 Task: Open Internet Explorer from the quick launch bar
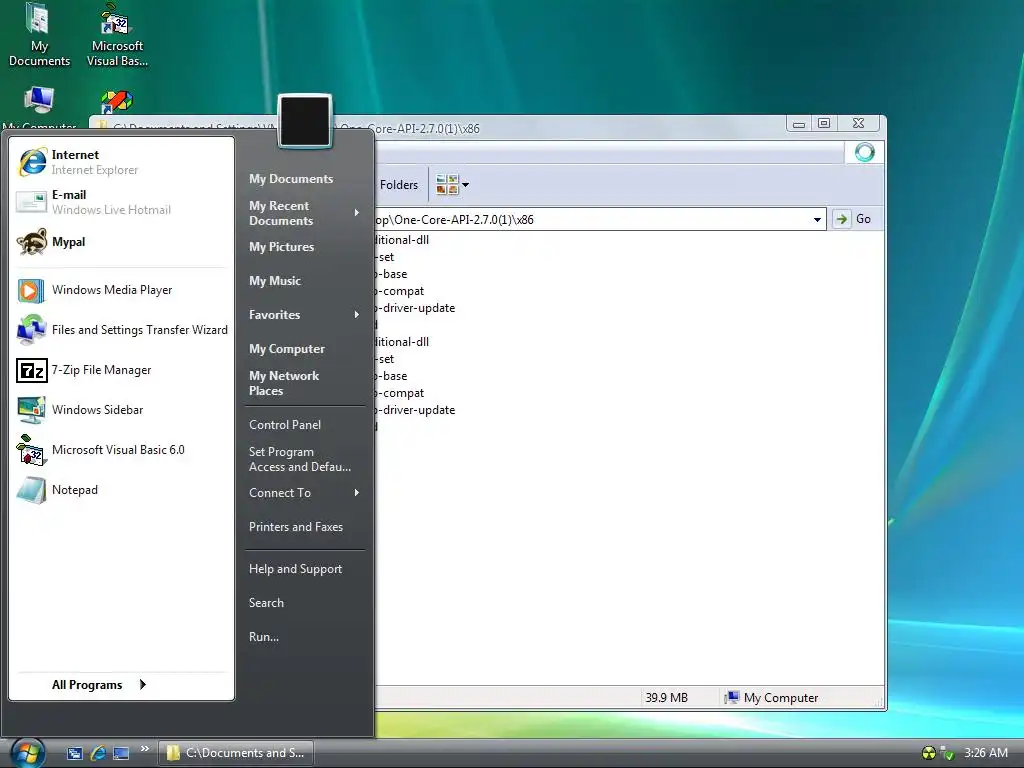pyautogui.click(x=98, y=753)
